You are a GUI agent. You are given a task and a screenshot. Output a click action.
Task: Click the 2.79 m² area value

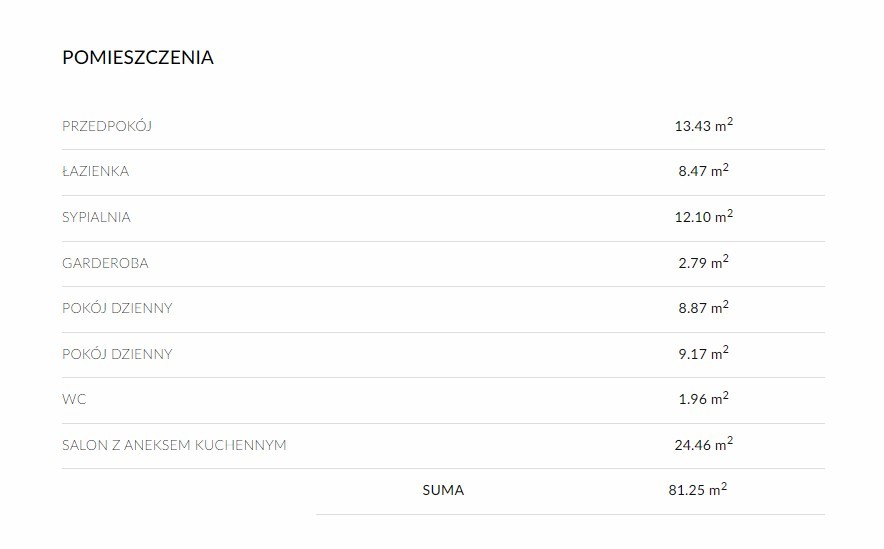tap(704, 262)
